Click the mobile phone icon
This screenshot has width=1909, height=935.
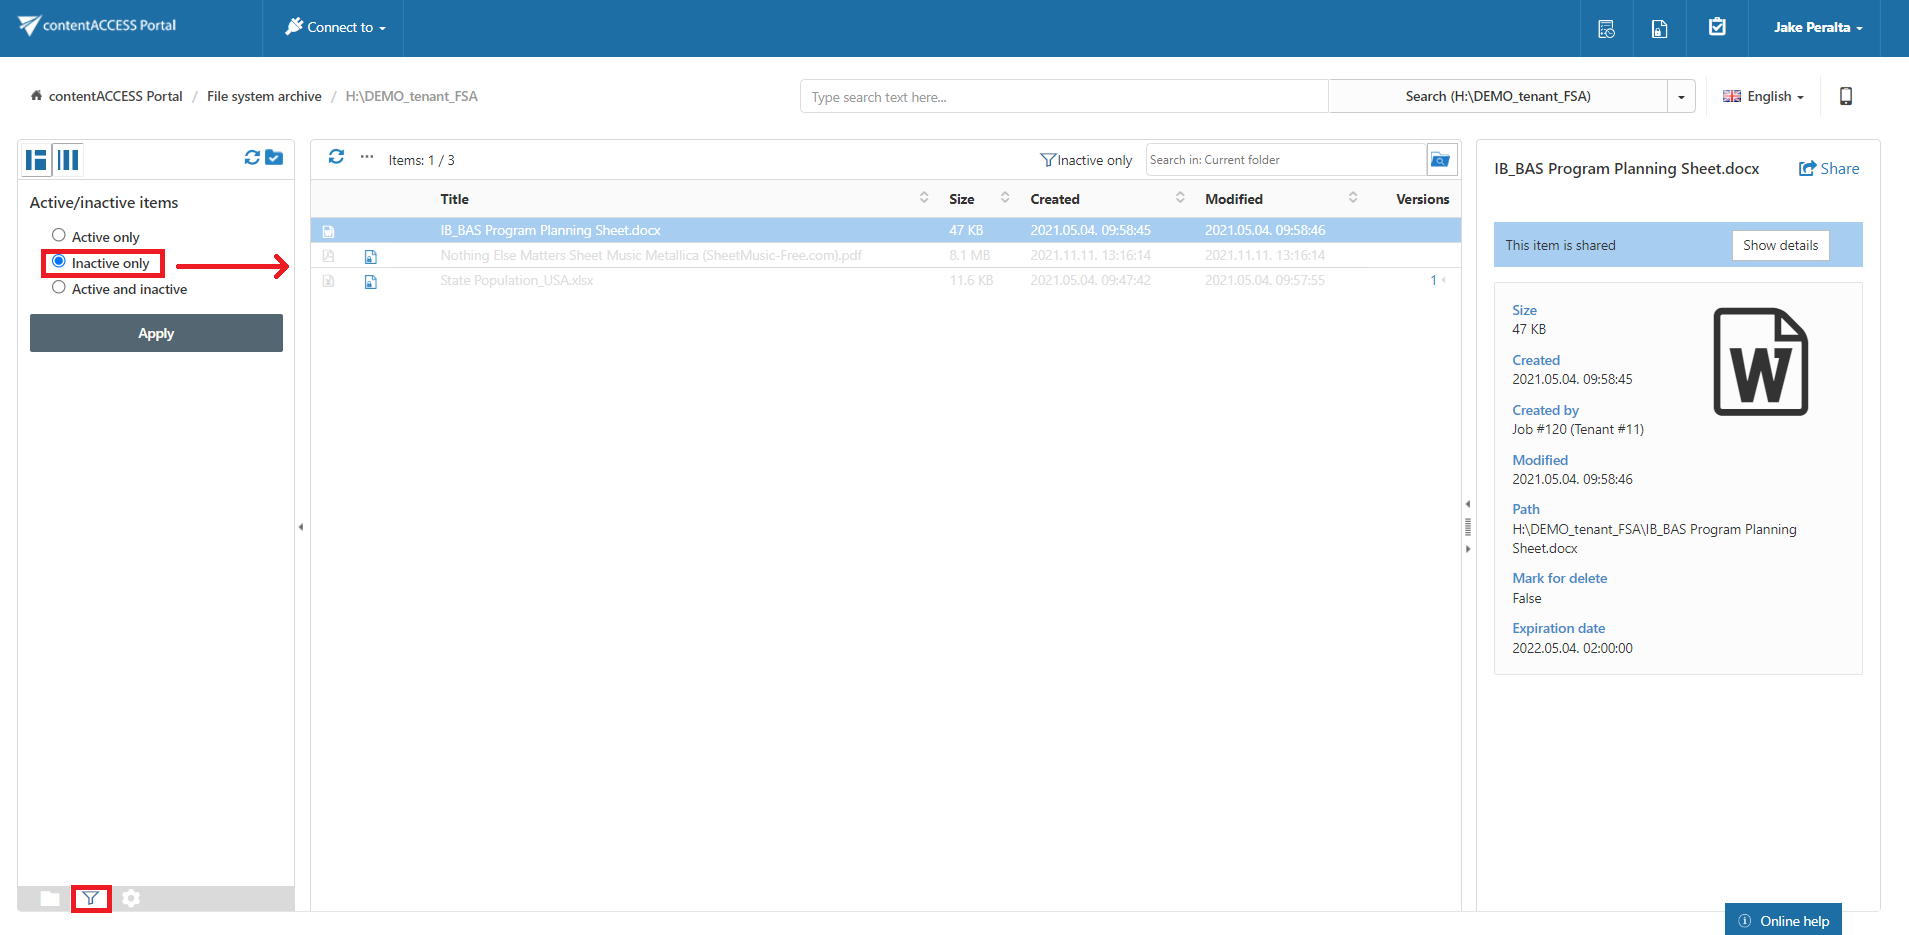pos(1846,96)
